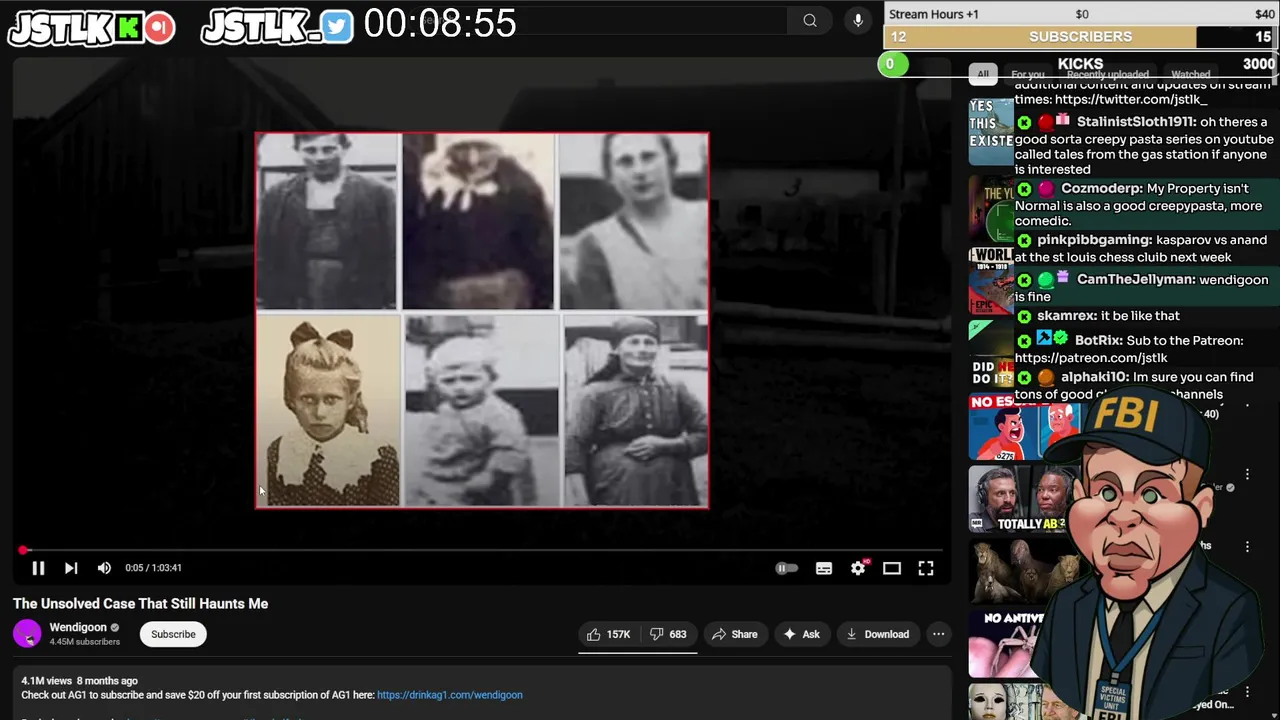Toggle the autoplay switch
The image size is (1280, 720).
pos(787,568)
